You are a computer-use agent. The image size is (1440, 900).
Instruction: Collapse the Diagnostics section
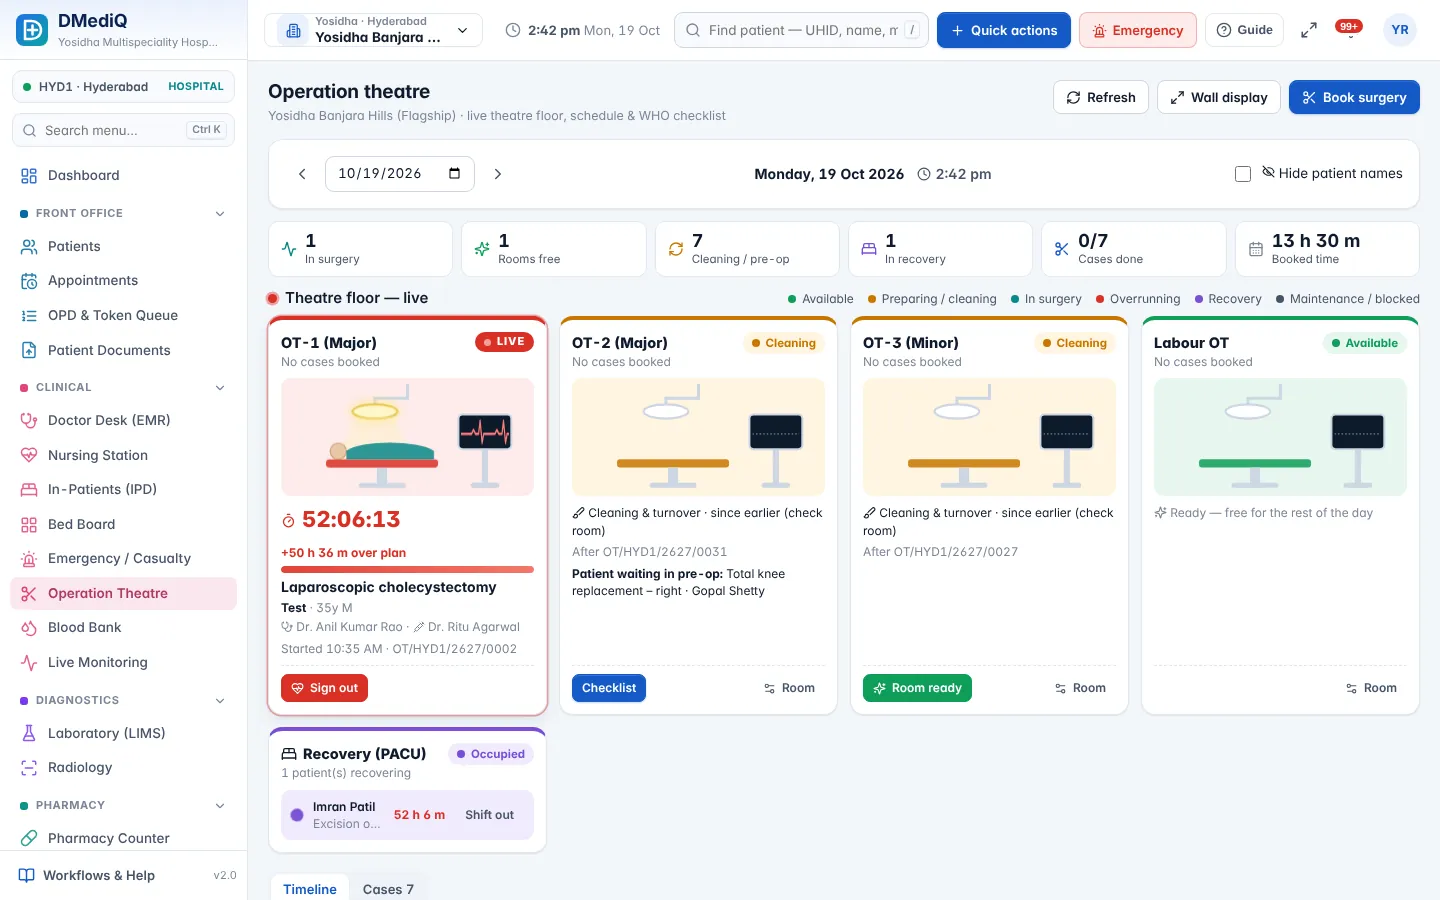click(x=220, y=700)
